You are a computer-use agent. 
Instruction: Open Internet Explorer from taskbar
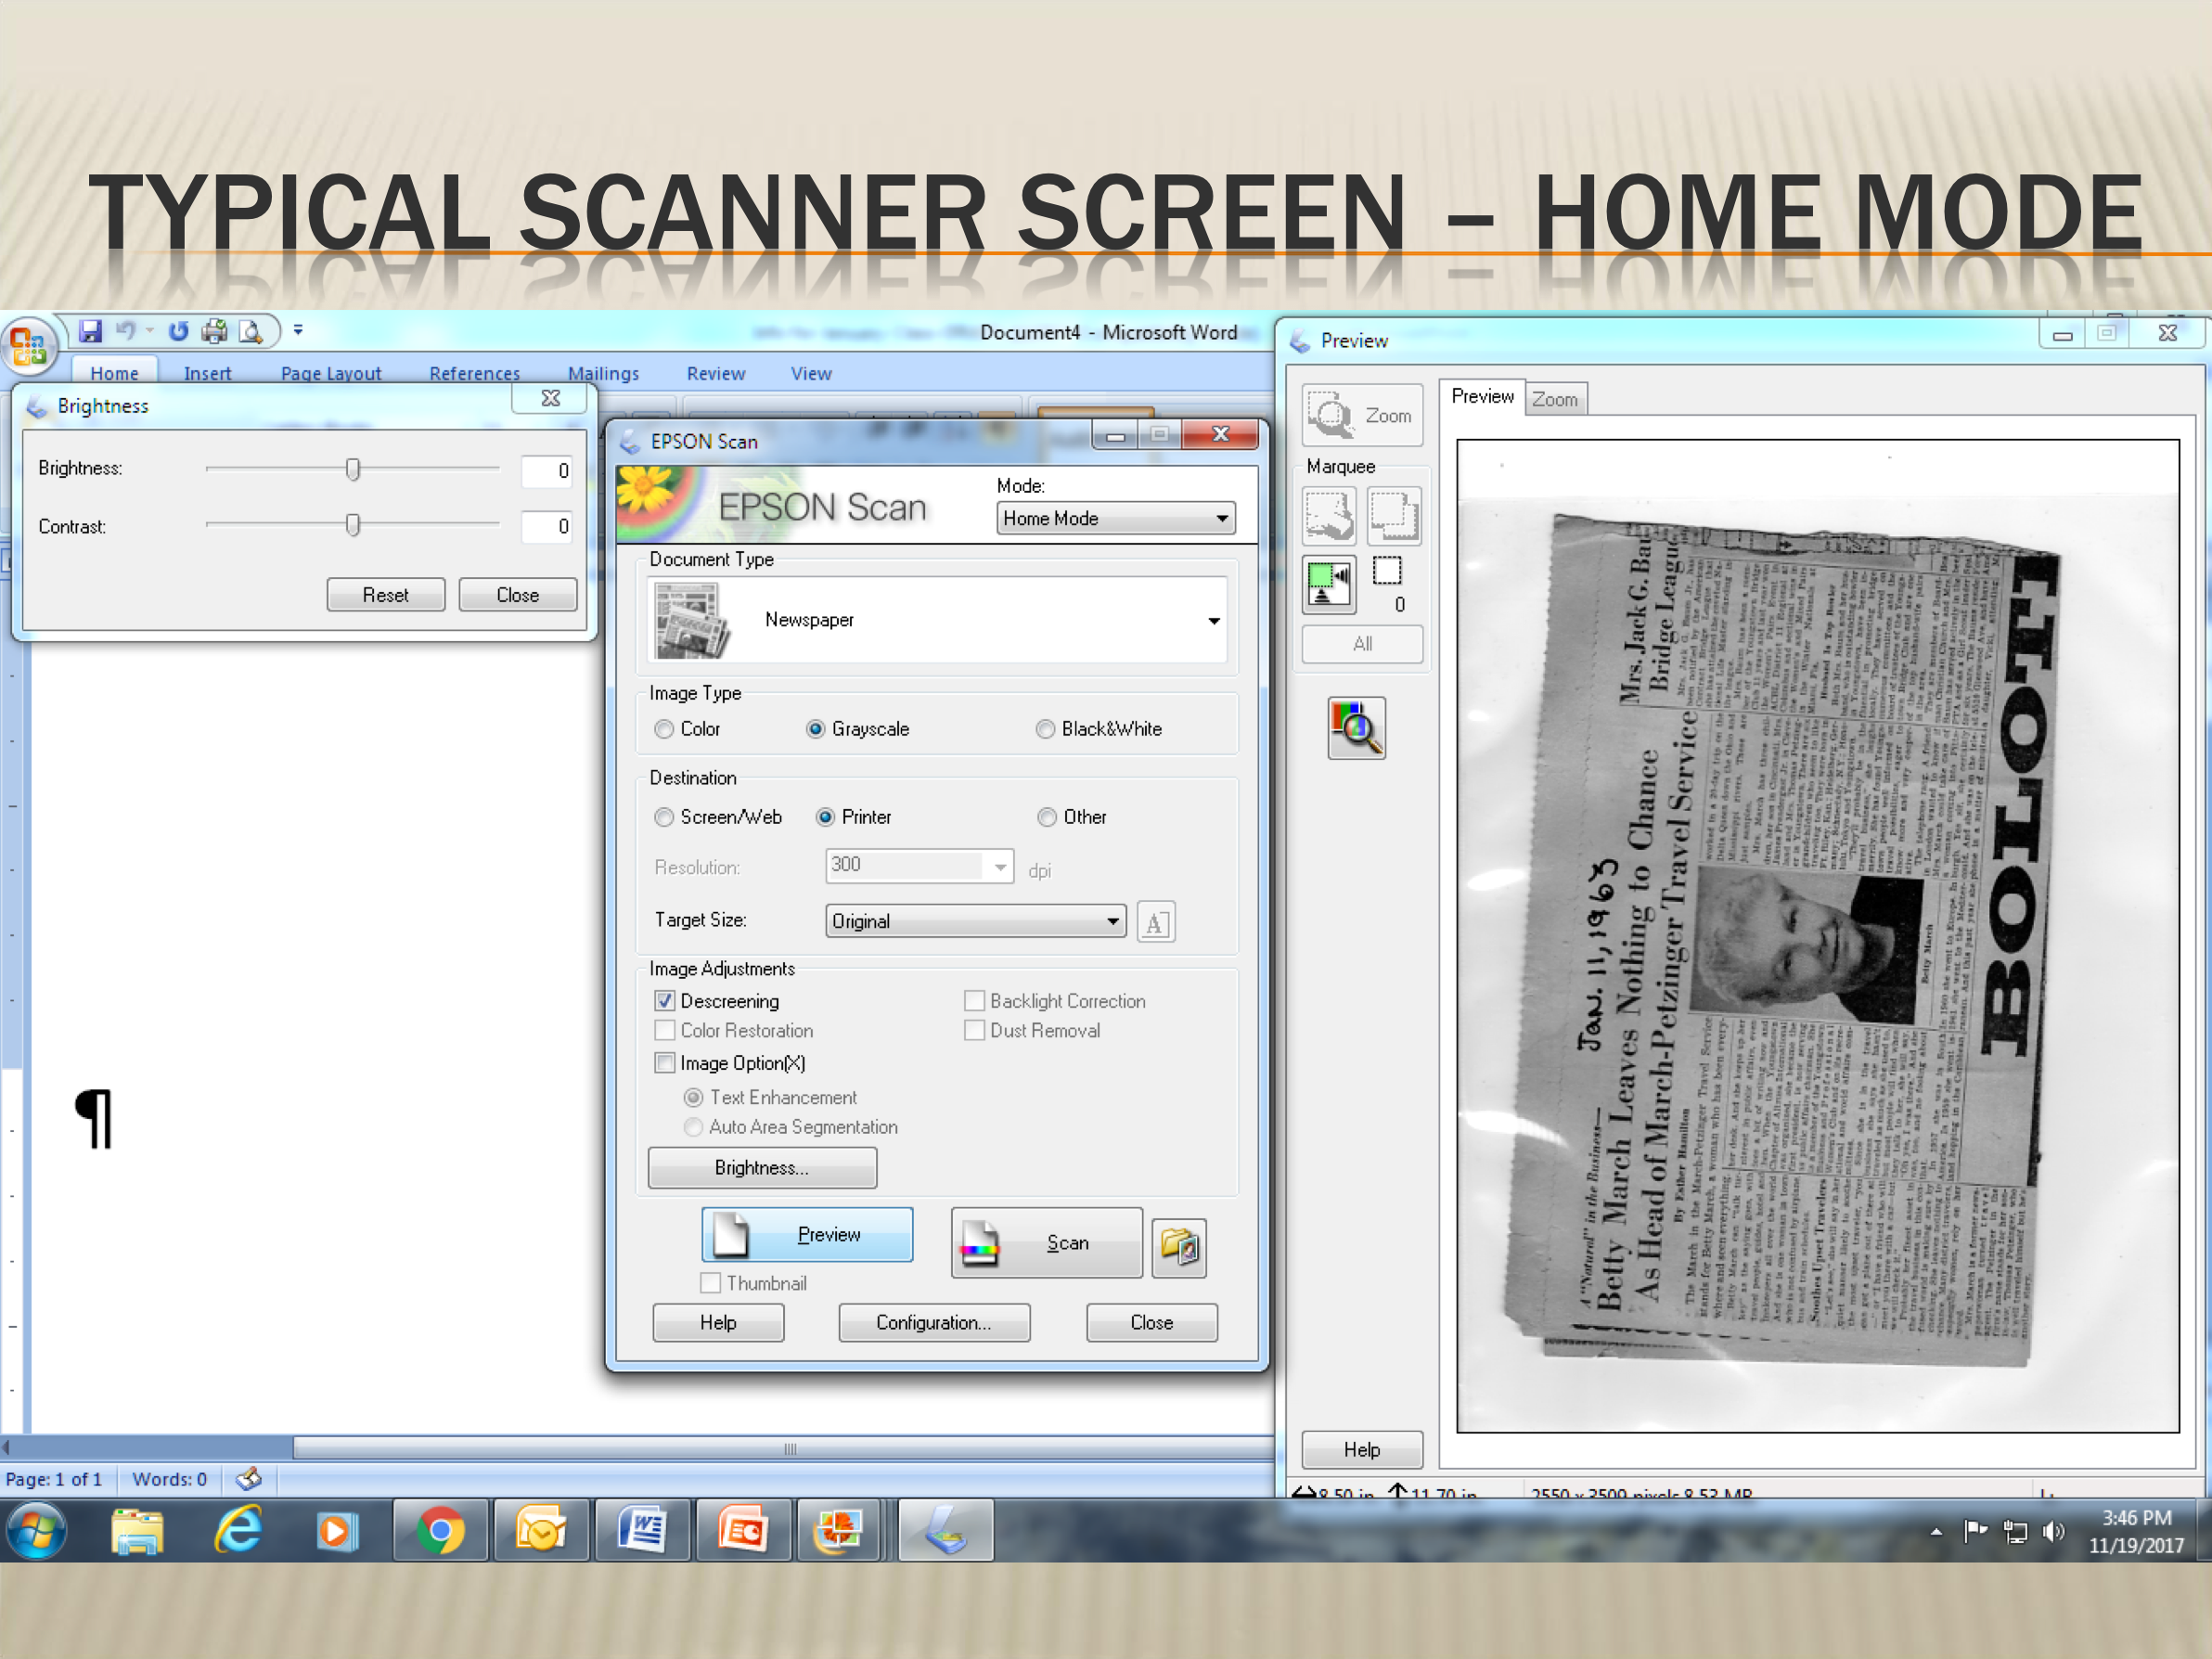pyautogui.click(x=238, y=1530)
